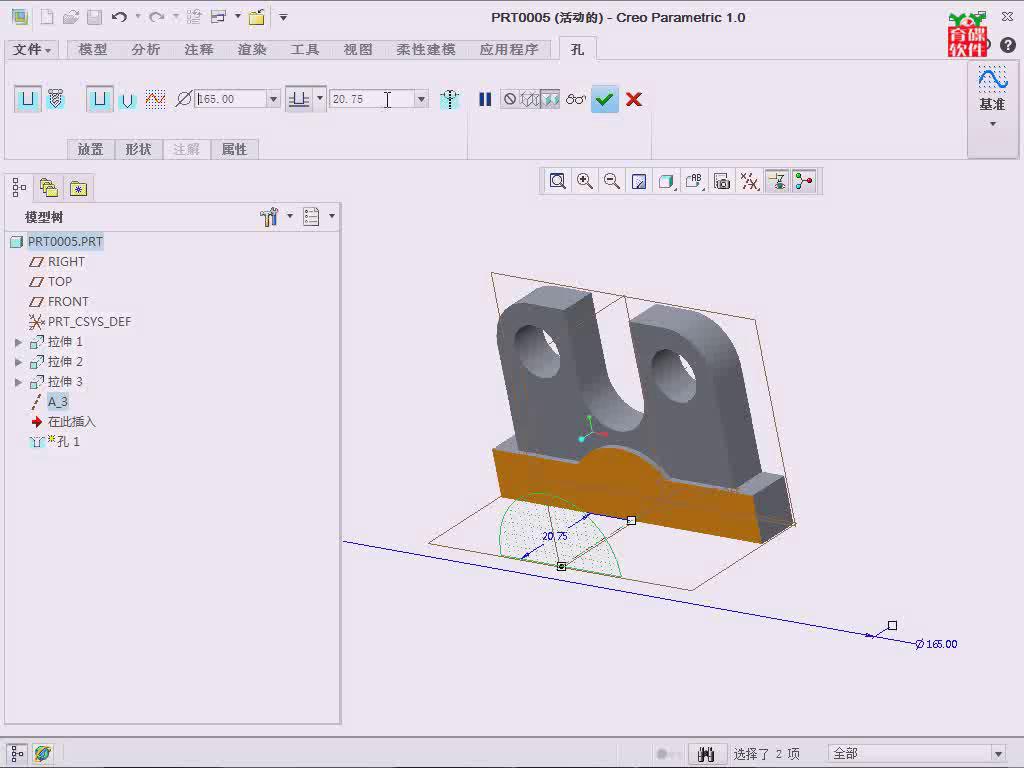This screenshot has width=1024, height=768.
Task: Click the 20.75 dimension in the model
Action: click(555, 536)
